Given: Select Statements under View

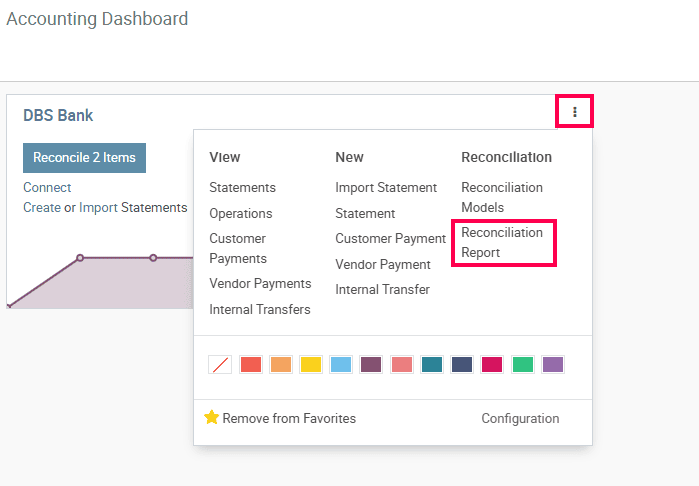Looking at the screenshot, I should [243, 187].
